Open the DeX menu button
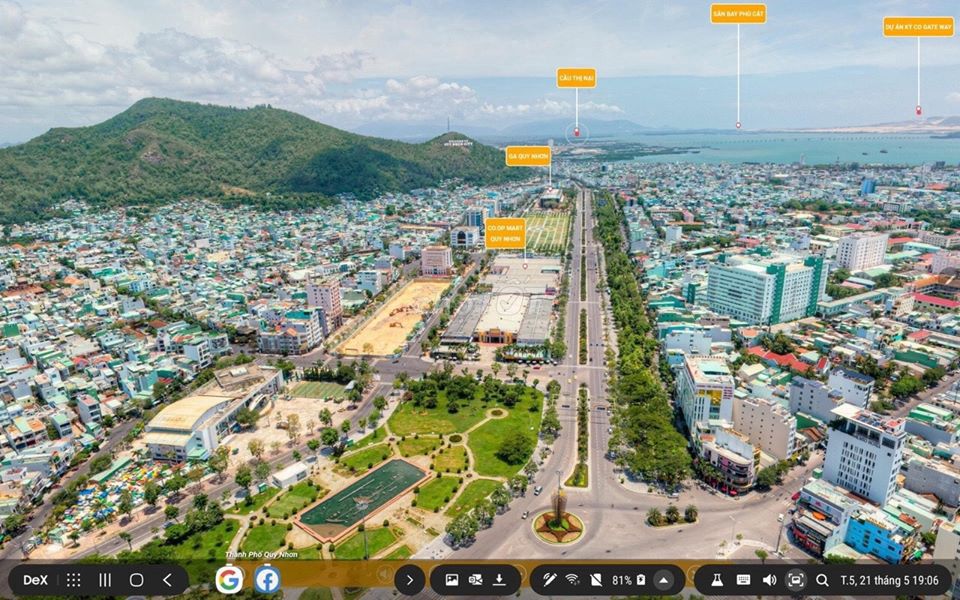This screenshot has width=960, height=600. tap(36, 580)
